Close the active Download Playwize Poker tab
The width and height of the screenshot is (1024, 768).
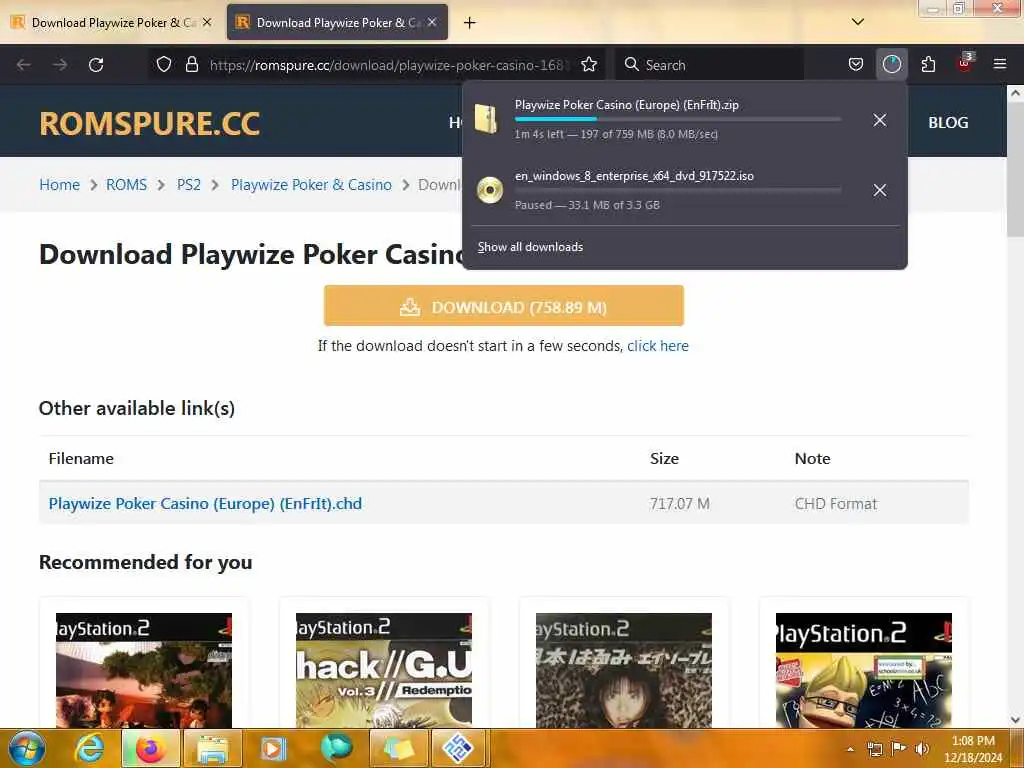coord(432,22)
